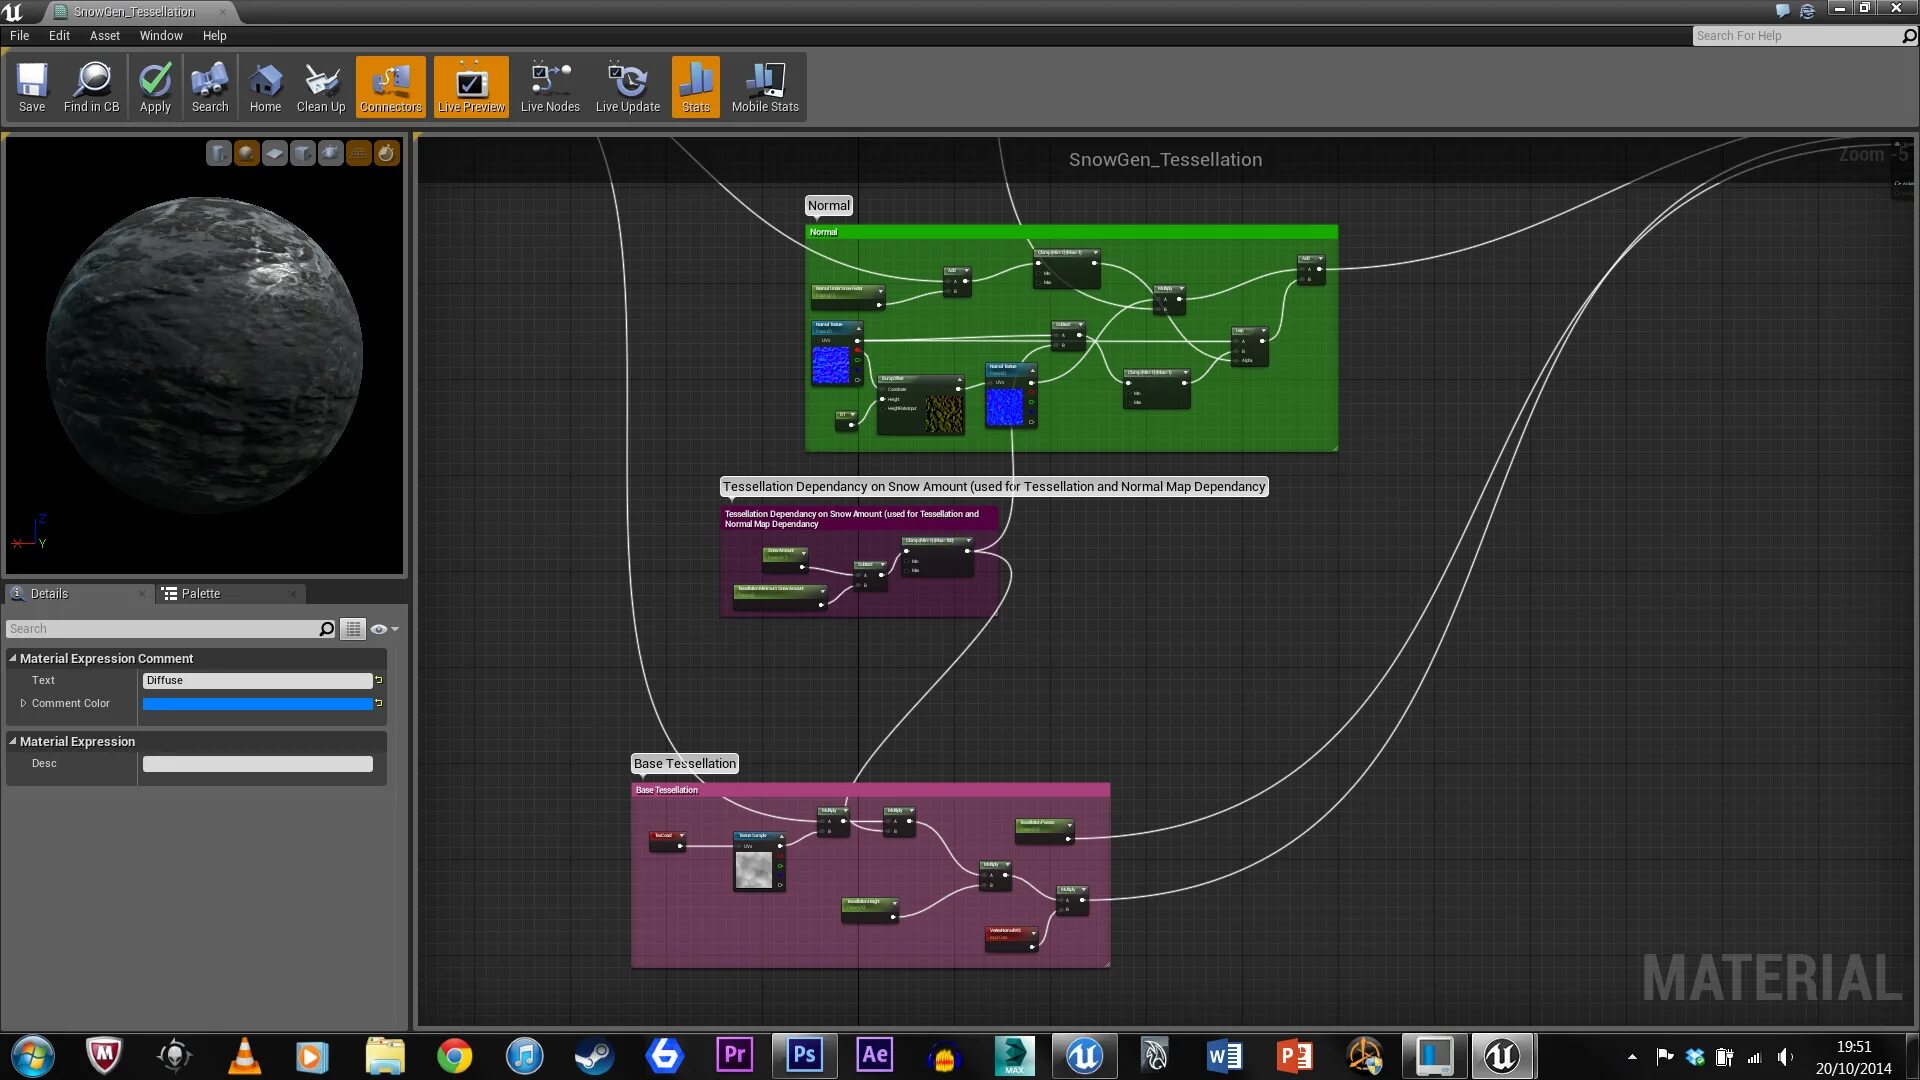
Task: Switch to the Palette tab
Action: click(x=200, y=593)
